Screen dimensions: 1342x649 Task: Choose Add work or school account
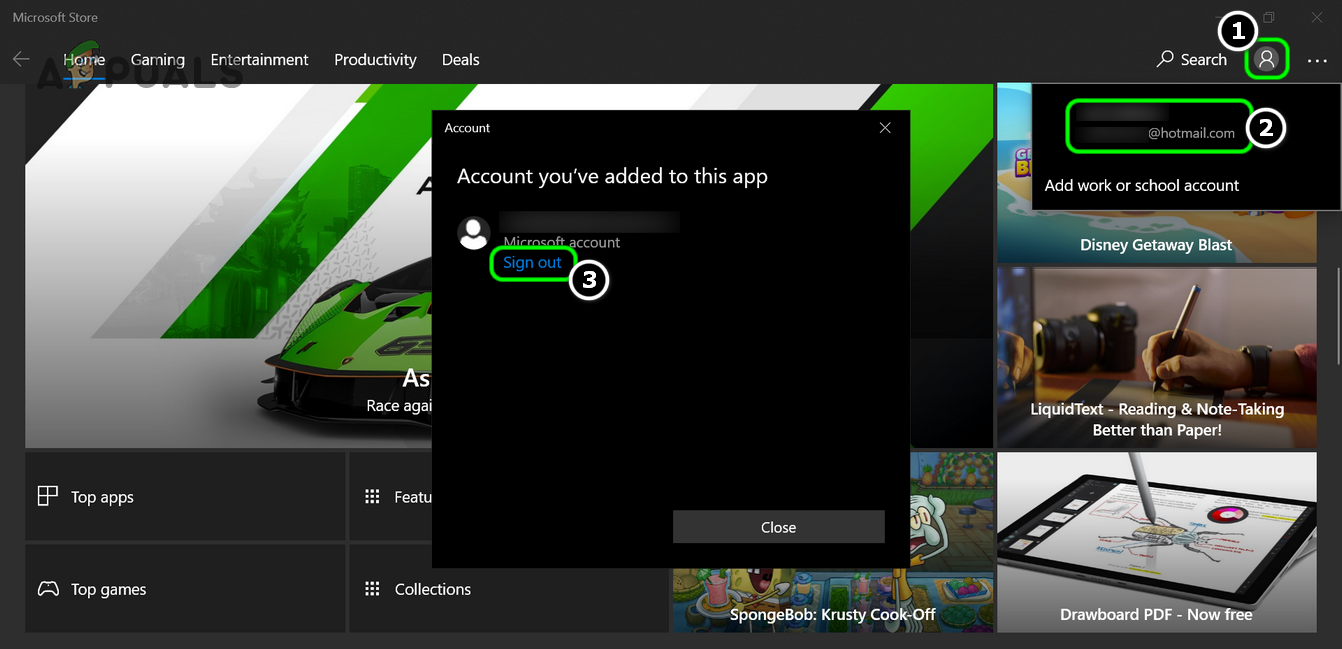(x=1142, y=186)
